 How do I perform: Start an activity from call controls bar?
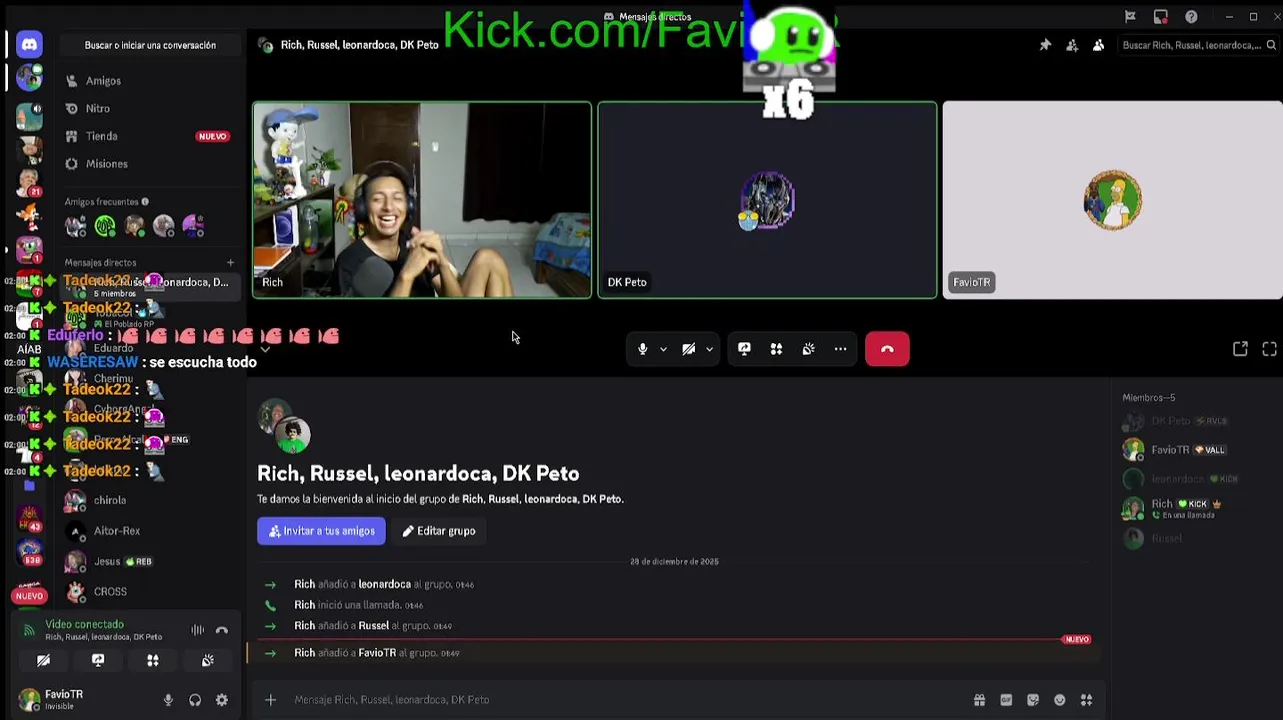tap(776, 349)
